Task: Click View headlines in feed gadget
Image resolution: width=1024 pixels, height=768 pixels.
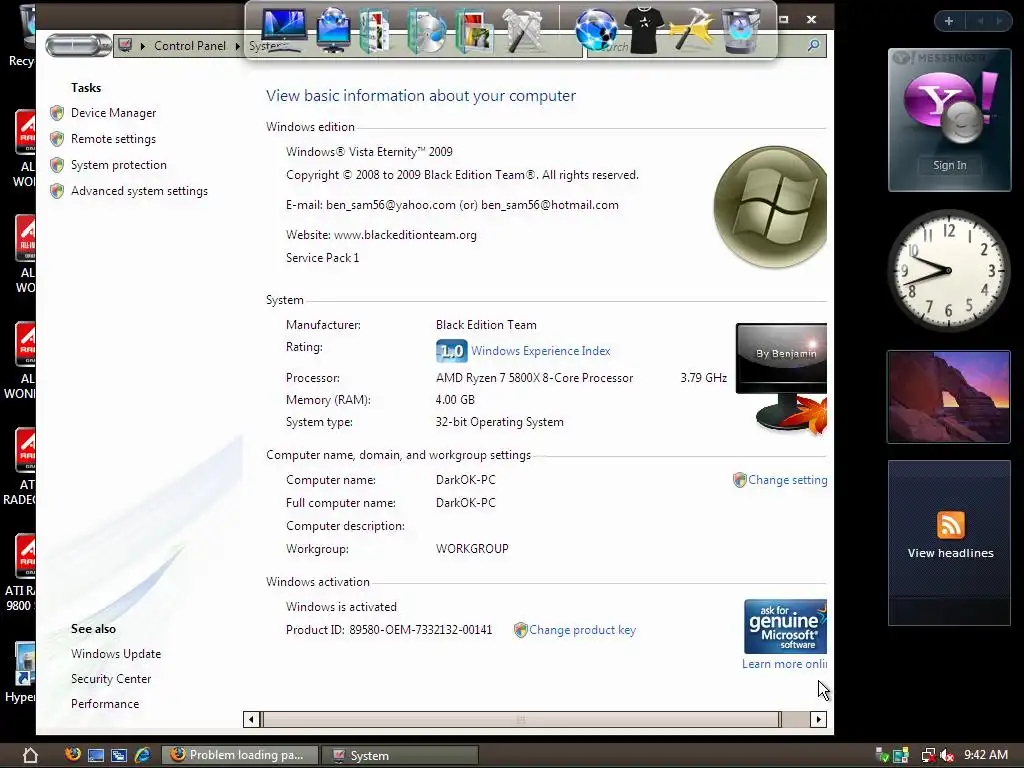Action: tap(950, 553)
